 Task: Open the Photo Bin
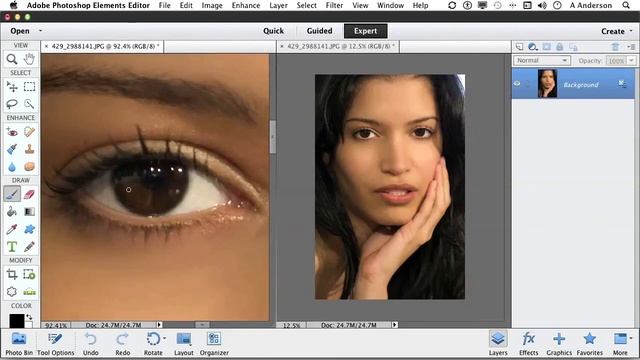point(19,344)
